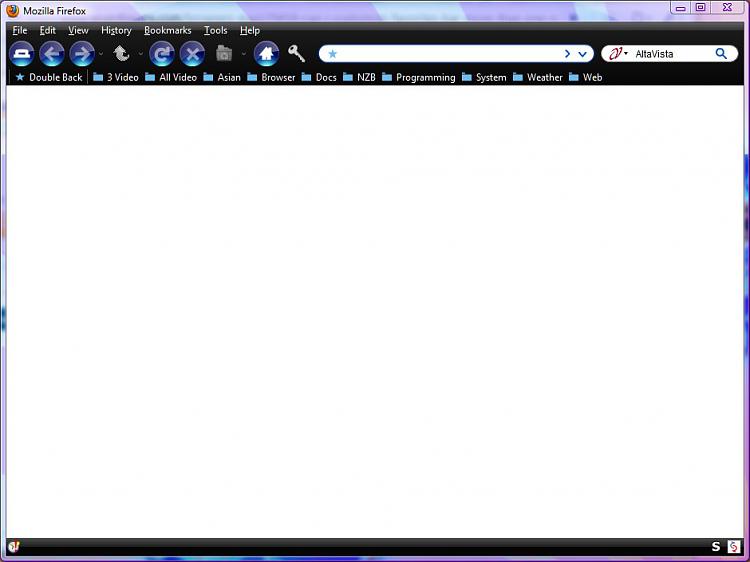Click into the AltaVista search box
Image resolution: width=750 pixels, height=562 pixels.
(672, 54)
